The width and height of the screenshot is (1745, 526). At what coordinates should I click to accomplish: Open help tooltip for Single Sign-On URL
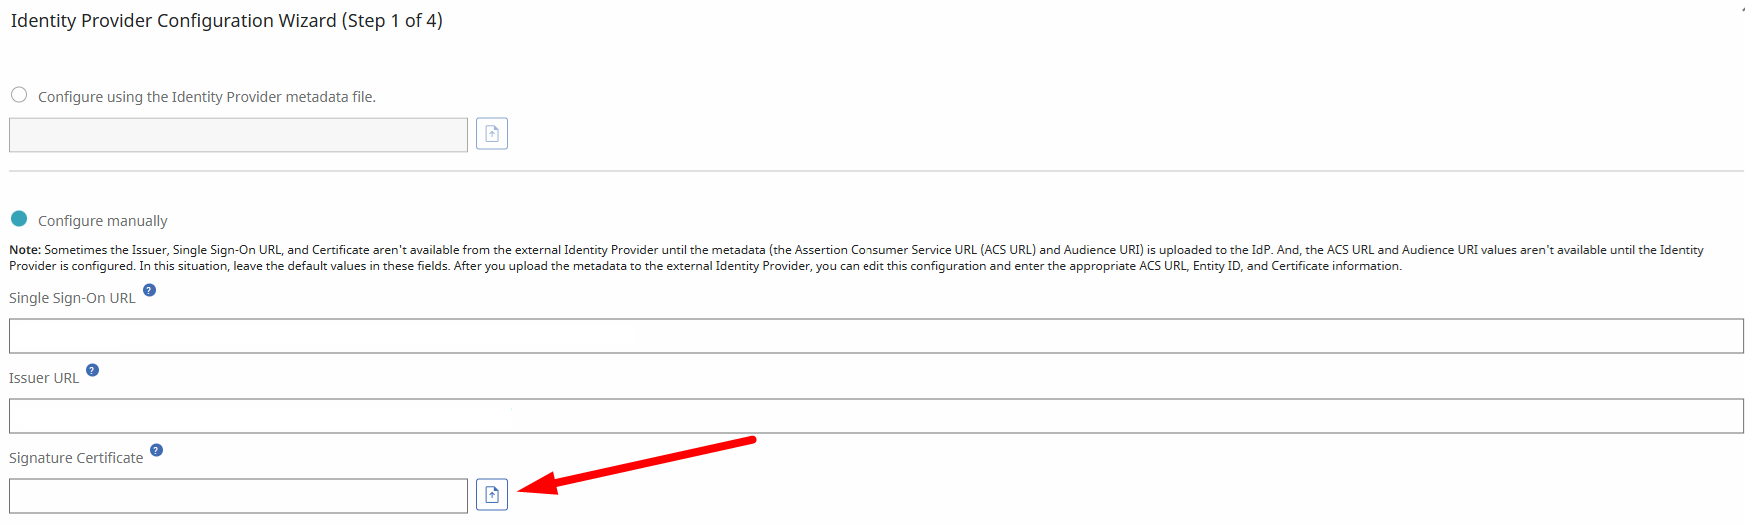(x=150, y=290)
